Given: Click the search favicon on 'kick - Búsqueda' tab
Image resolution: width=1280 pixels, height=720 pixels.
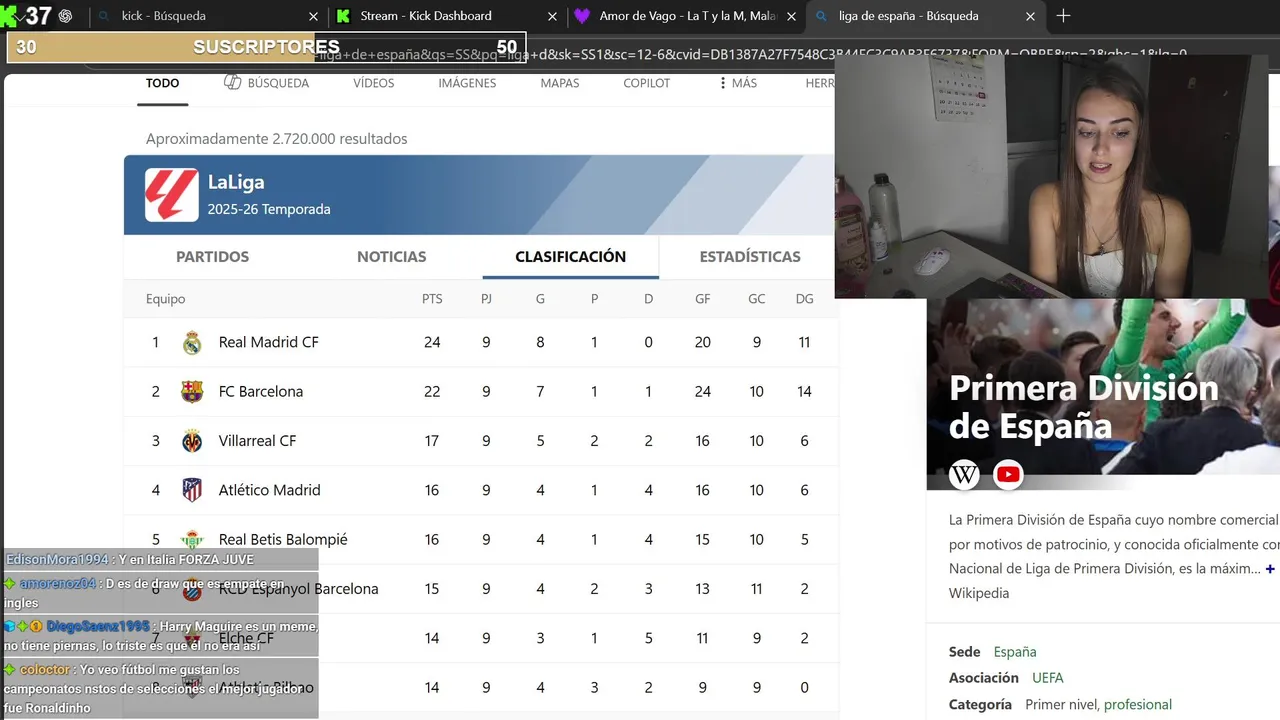Looking at the screenshot, I should [105, 16].
